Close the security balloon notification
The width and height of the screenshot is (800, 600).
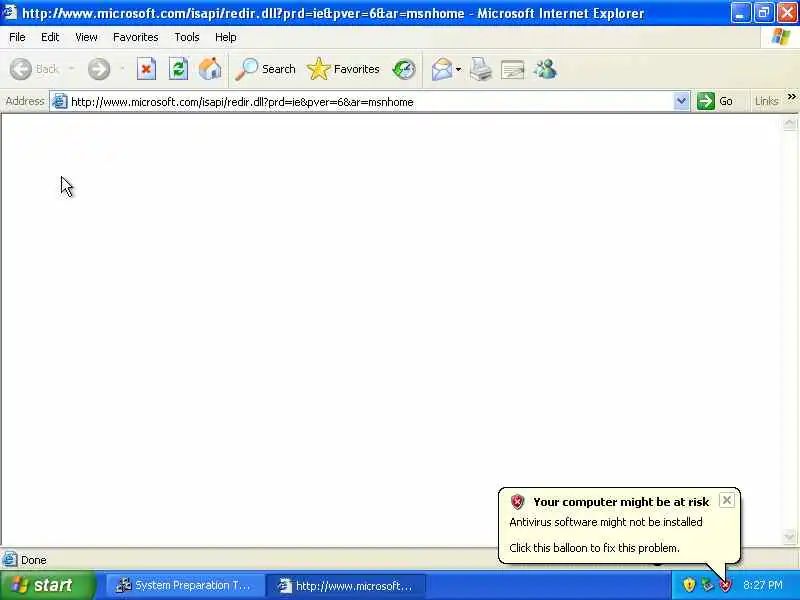point(727,500)
